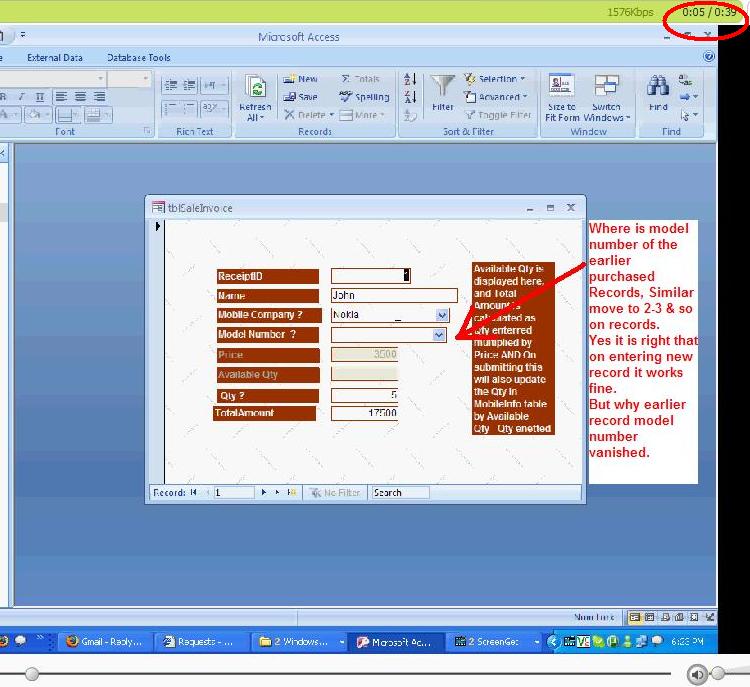Open the Mobile Company combo box arrow
750x687 pixels.
coord(442,315)
